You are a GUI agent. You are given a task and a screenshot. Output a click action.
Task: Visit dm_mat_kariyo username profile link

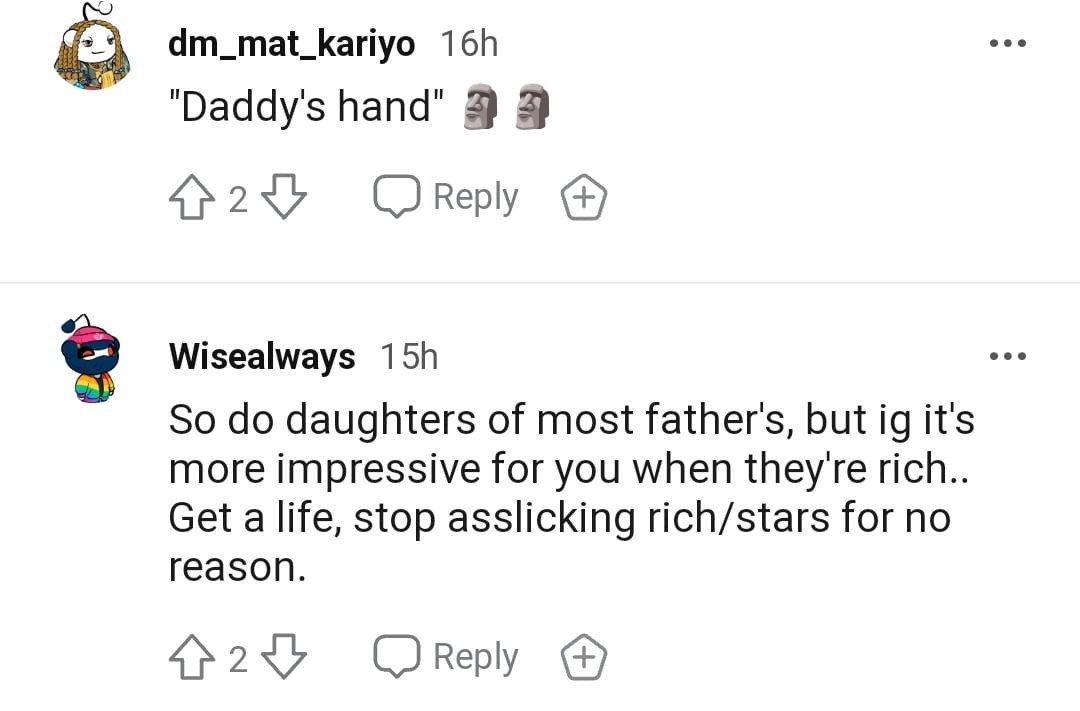[x=291, y=44]
